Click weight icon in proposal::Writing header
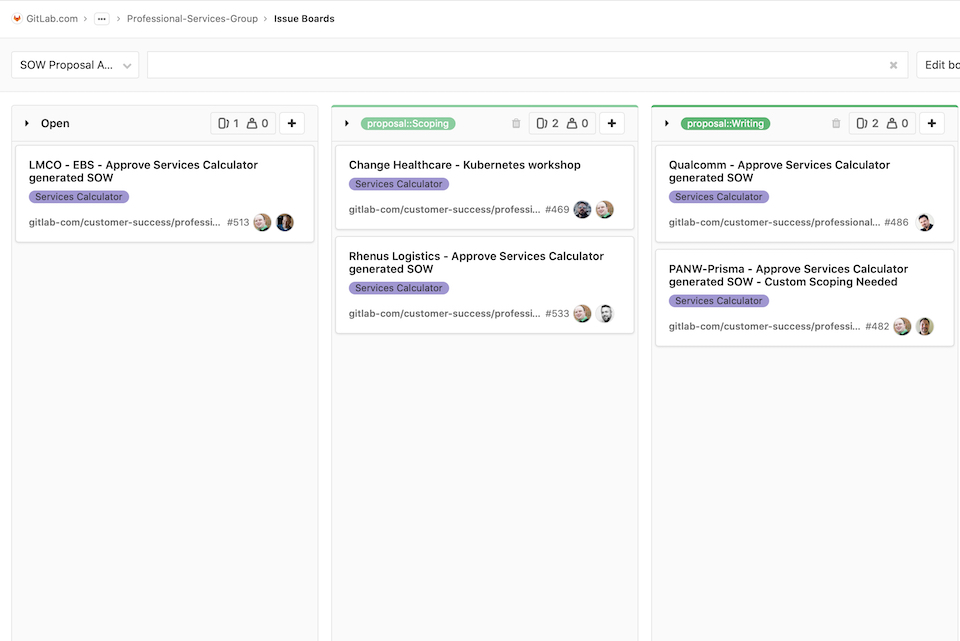The image size is (960, 641). click(x=892, y=123)
